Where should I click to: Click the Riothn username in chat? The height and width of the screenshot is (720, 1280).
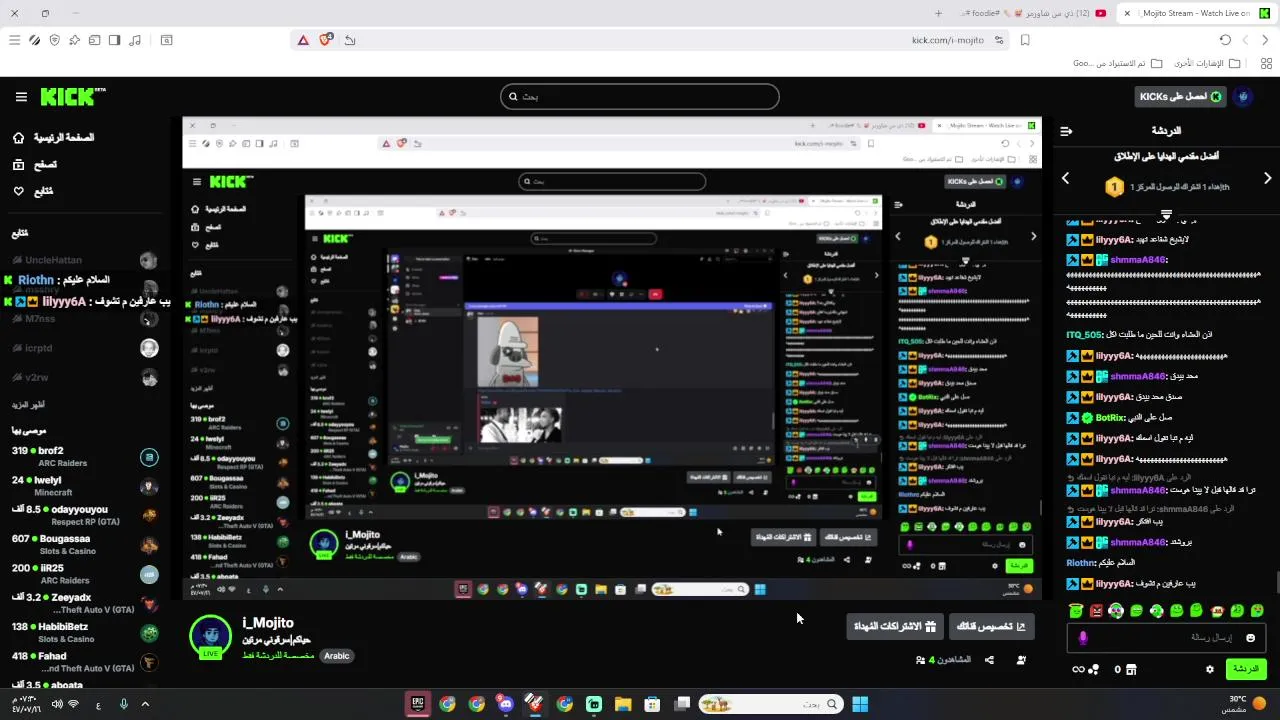tap(1081, 563)
